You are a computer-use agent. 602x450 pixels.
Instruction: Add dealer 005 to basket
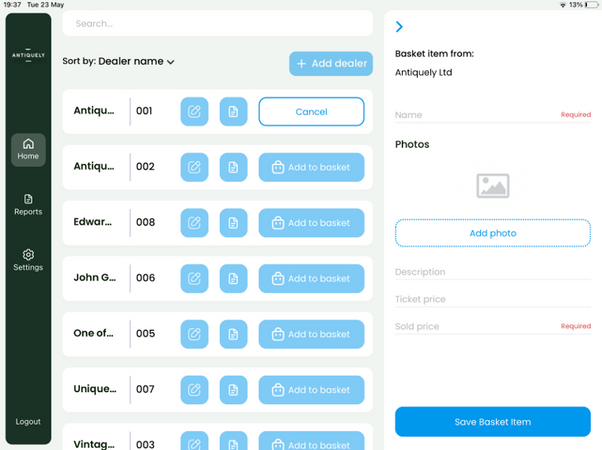coord(311,334)
